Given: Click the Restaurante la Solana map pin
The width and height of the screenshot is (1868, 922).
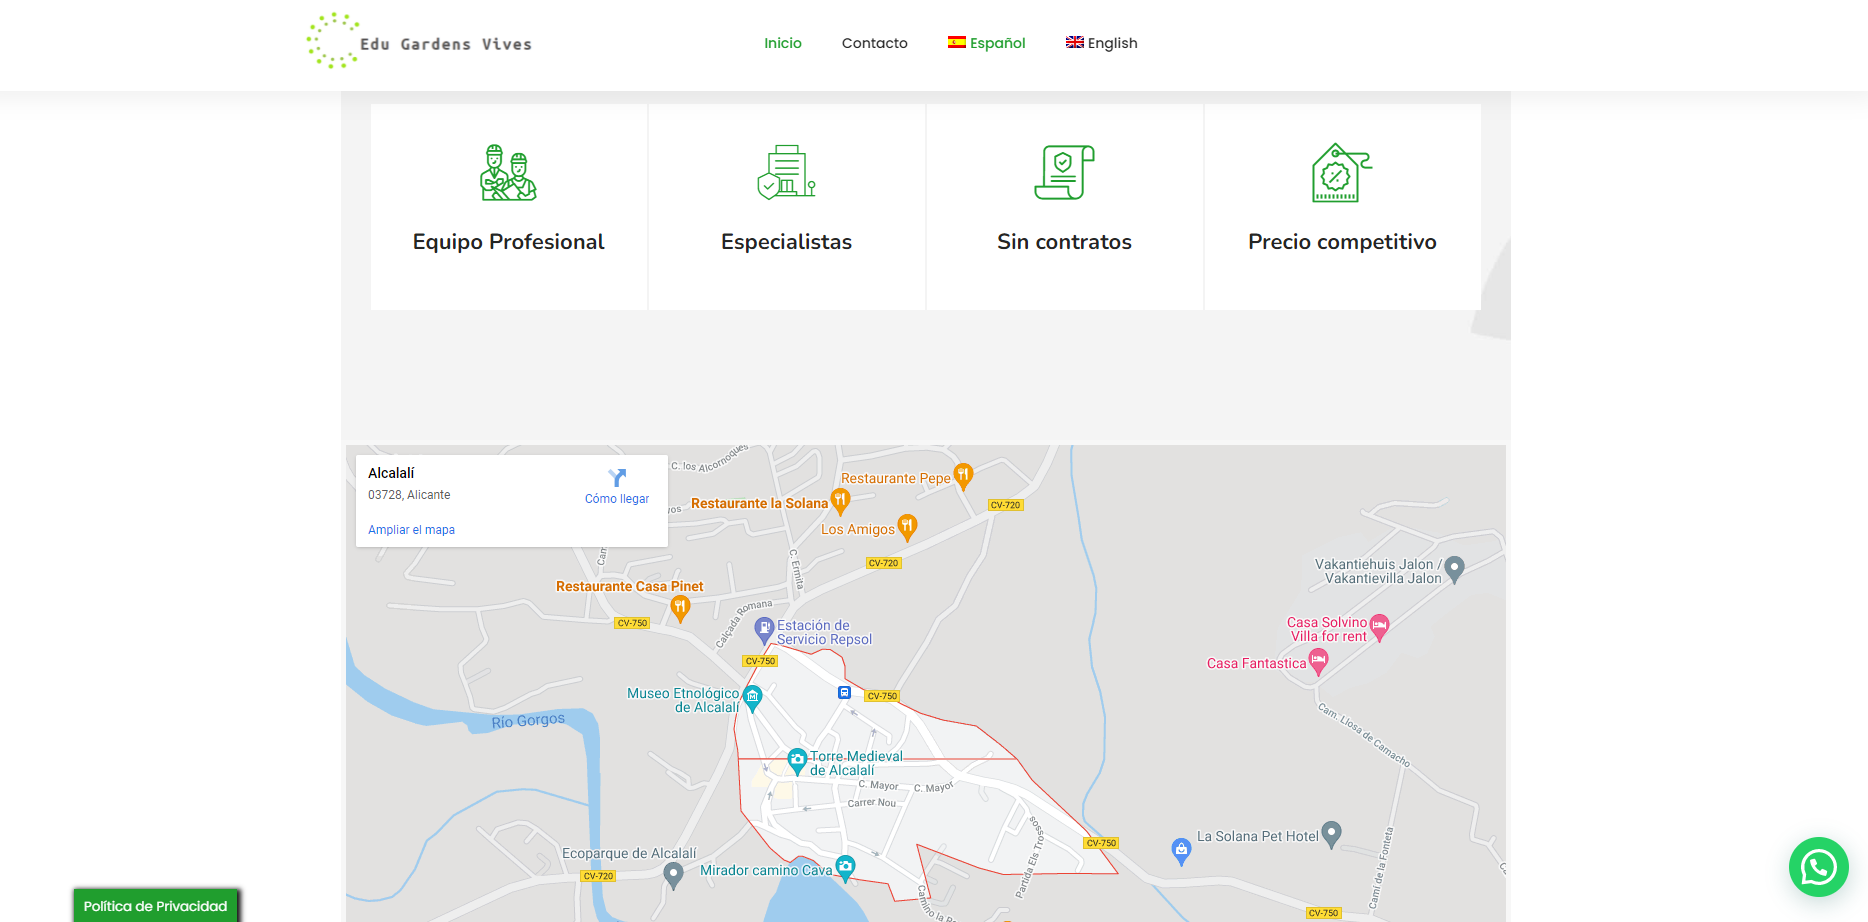Looking at the screenshot, I should 841,501.
